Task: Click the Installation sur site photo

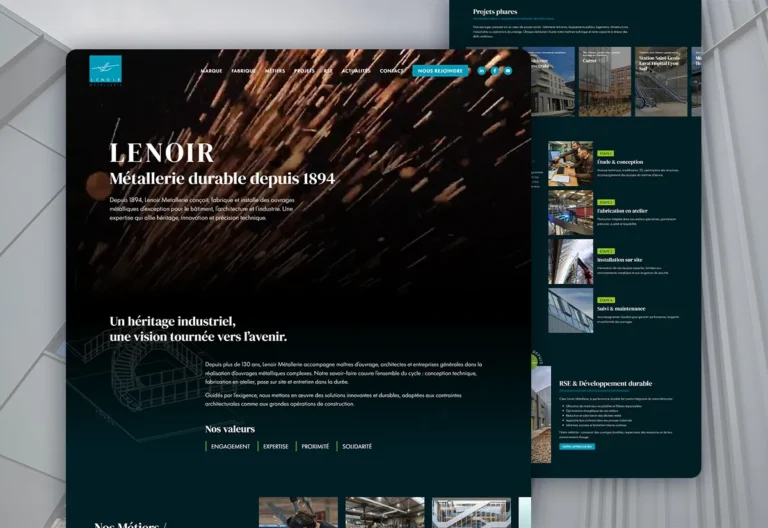Action: coord(571,262)
